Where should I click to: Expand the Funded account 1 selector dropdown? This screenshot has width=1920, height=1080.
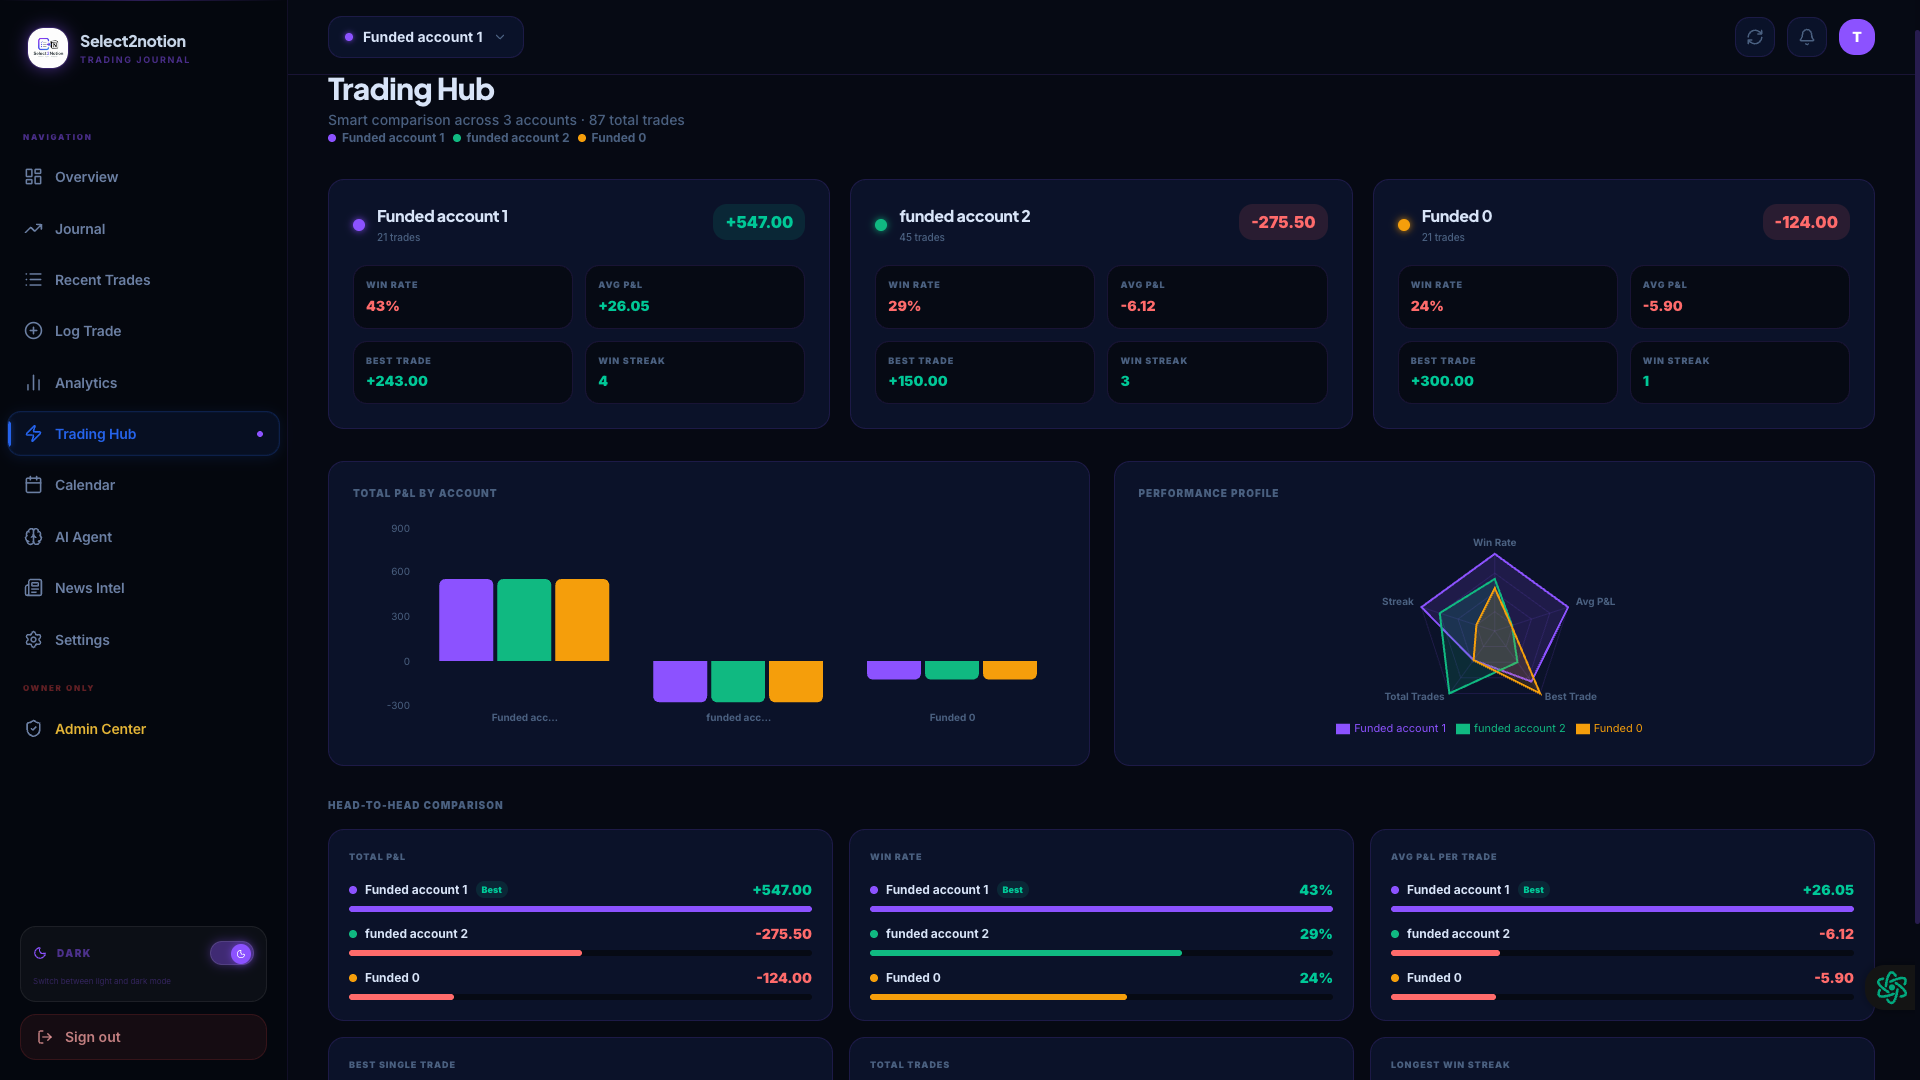(425, 37)
